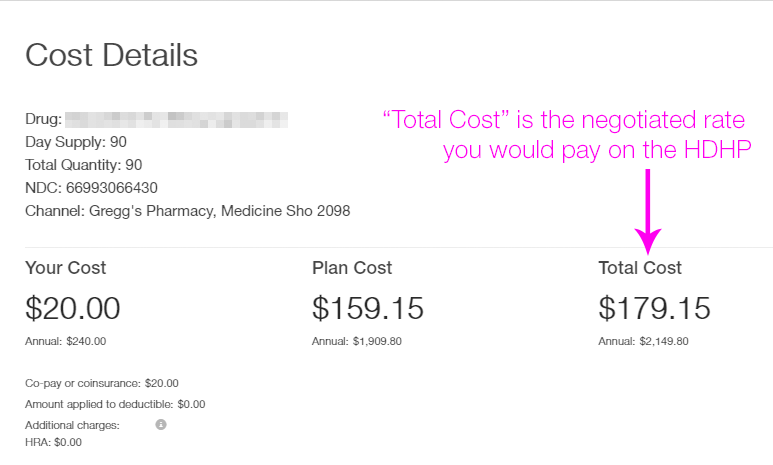The height and width of the screenshot is (465, 773).
Task: Click the Additional charges info icon
Action: pos(161,425)
